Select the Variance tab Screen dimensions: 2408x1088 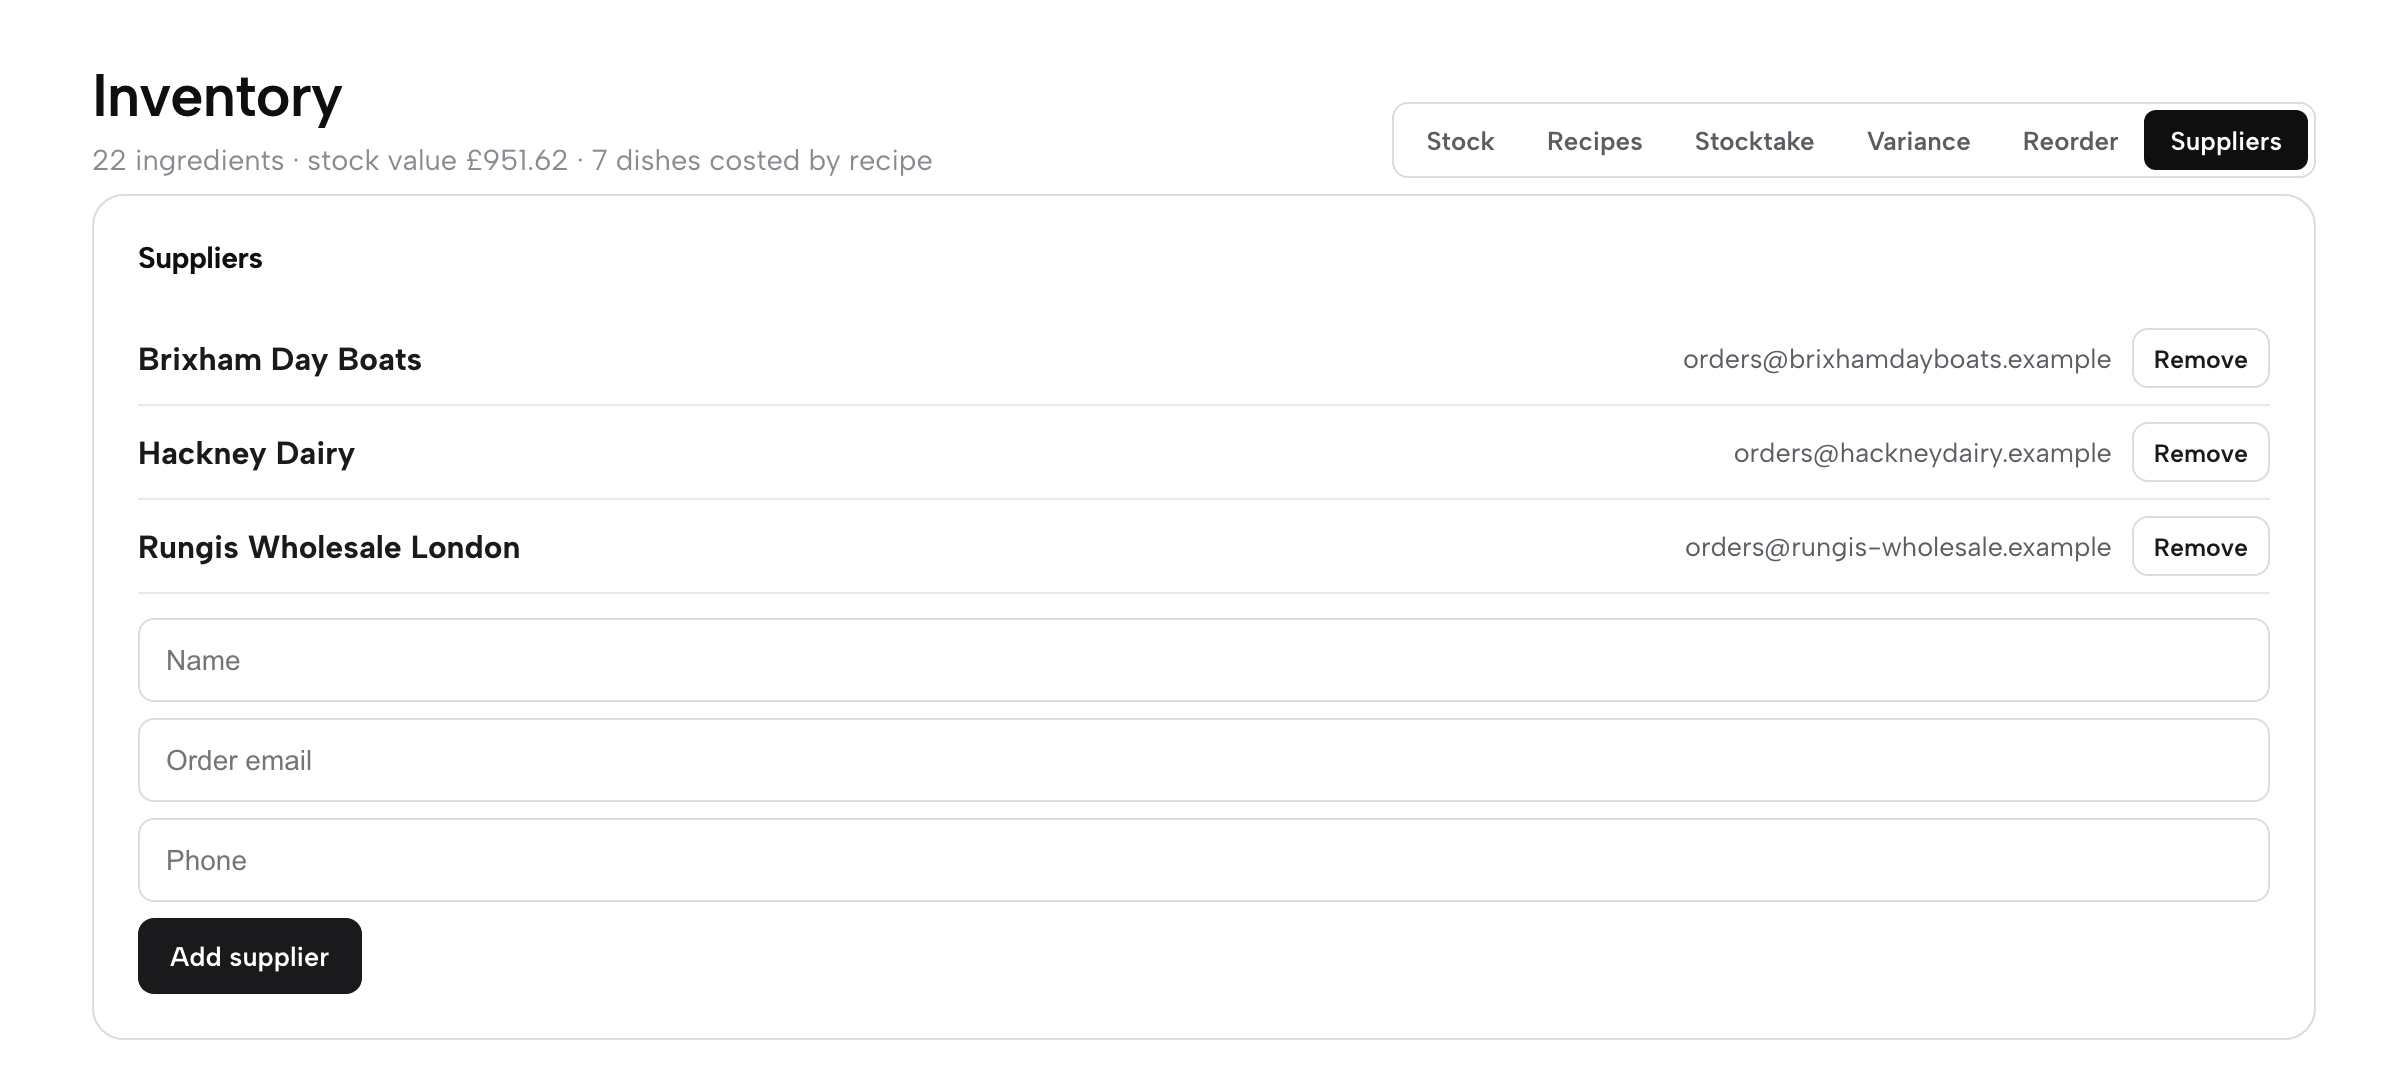point(1918,141)
